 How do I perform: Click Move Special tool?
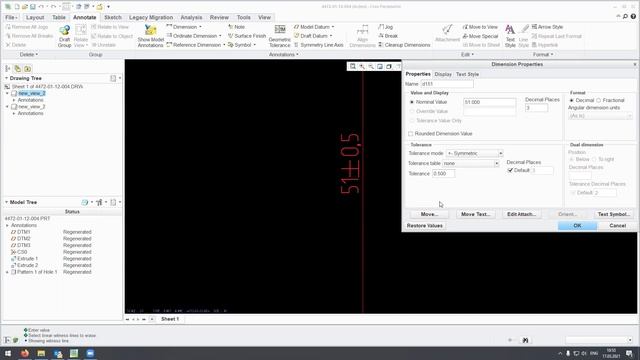(x=480, y=36)
